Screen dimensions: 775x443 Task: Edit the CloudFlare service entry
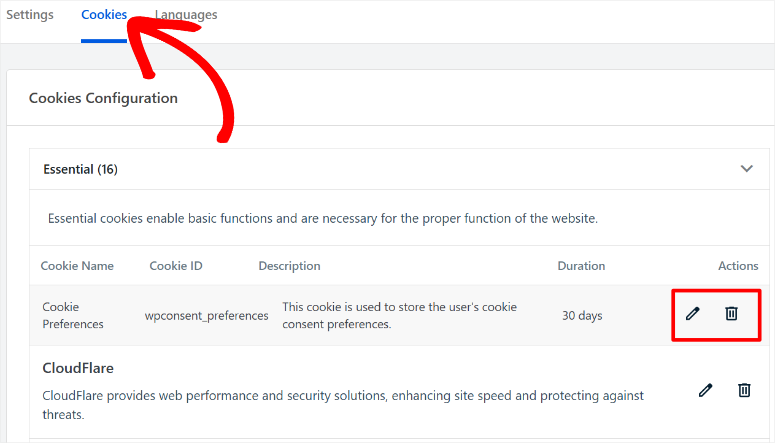point(705,390)
